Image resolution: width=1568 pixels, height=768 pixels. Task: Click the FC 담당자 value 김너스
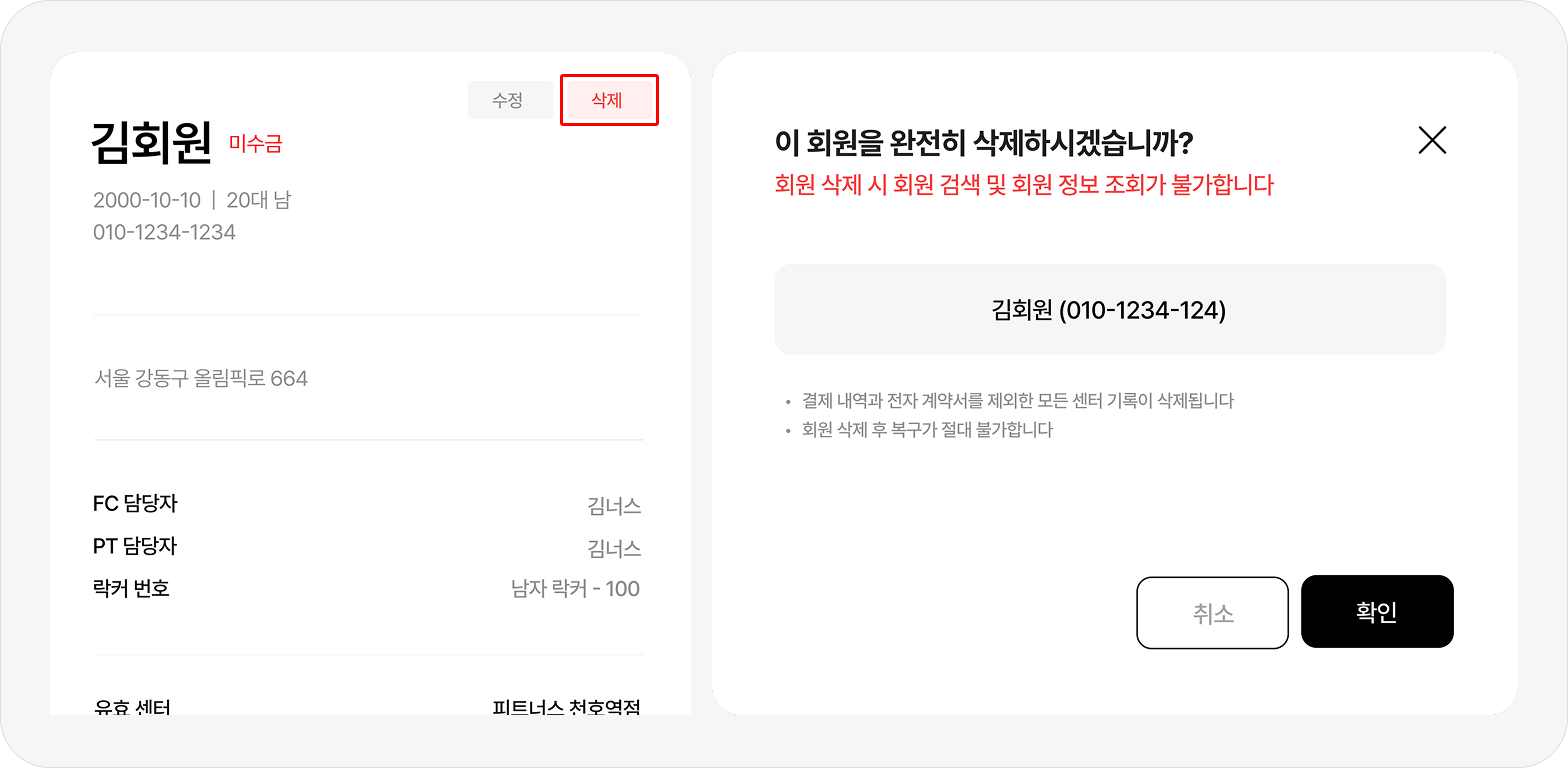point(614,506)
